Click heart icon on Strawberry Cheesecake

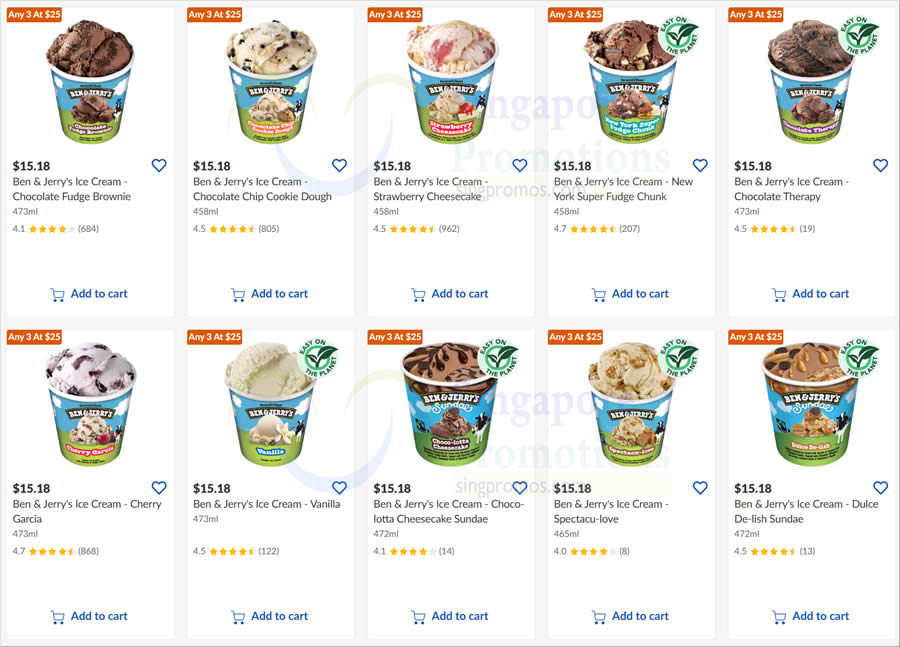click(x=519, y=165)
